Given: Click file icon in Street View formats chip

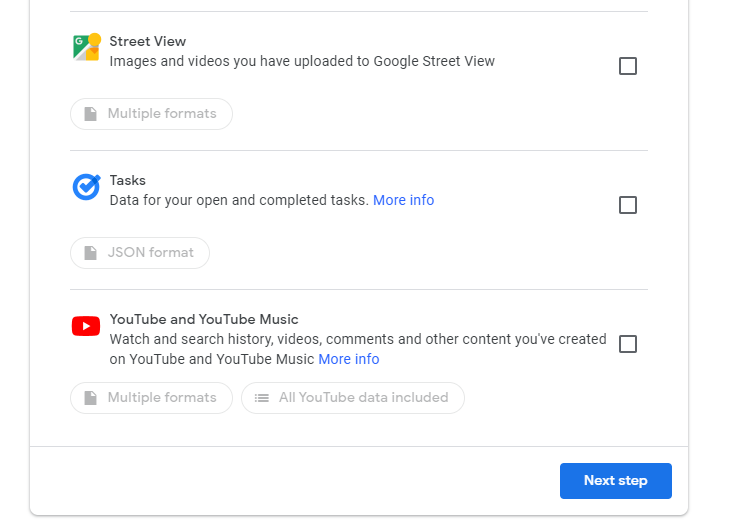Looking at the screenshot, I should 90,114.
